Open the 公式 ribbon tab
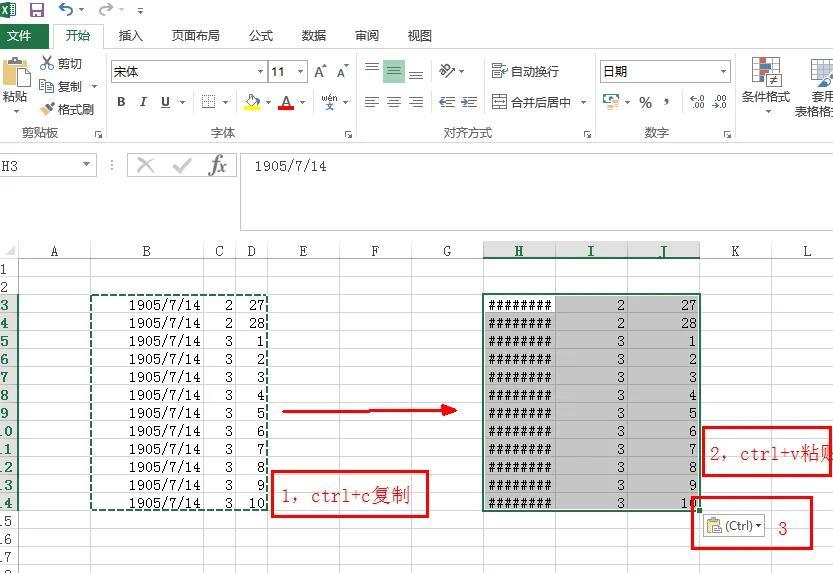This screenshot has height=573, width=833. pos(260,36)
